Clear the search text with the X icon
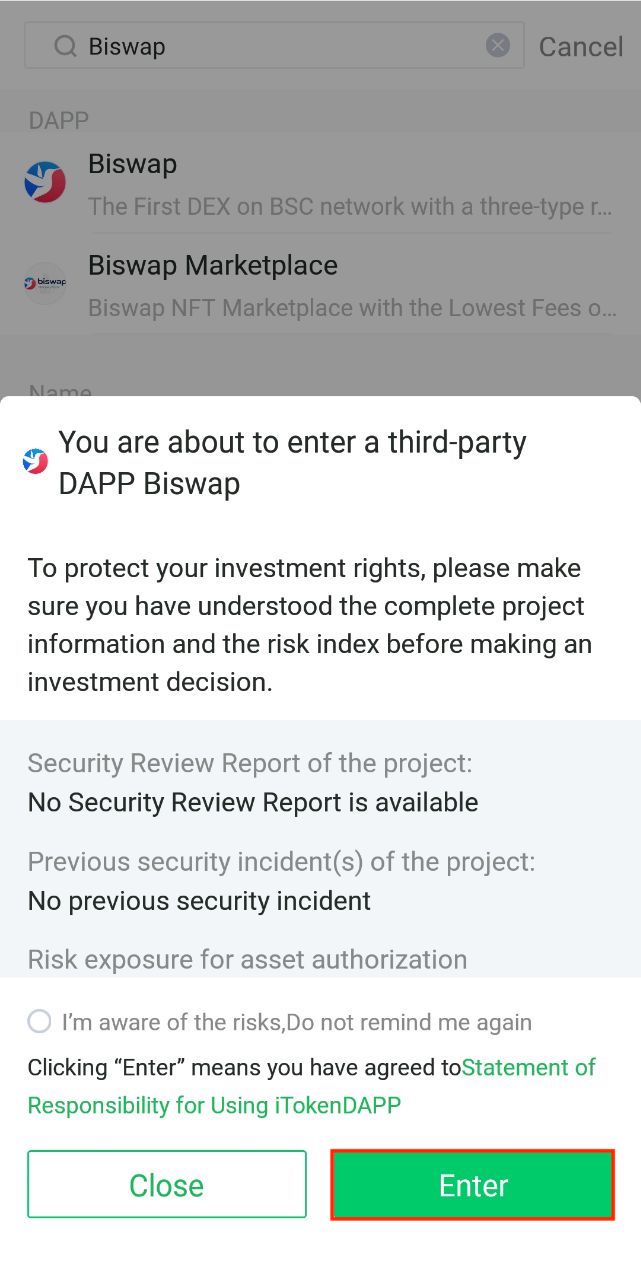Viewport: 641px width, 1280px height. pos(498,46)
